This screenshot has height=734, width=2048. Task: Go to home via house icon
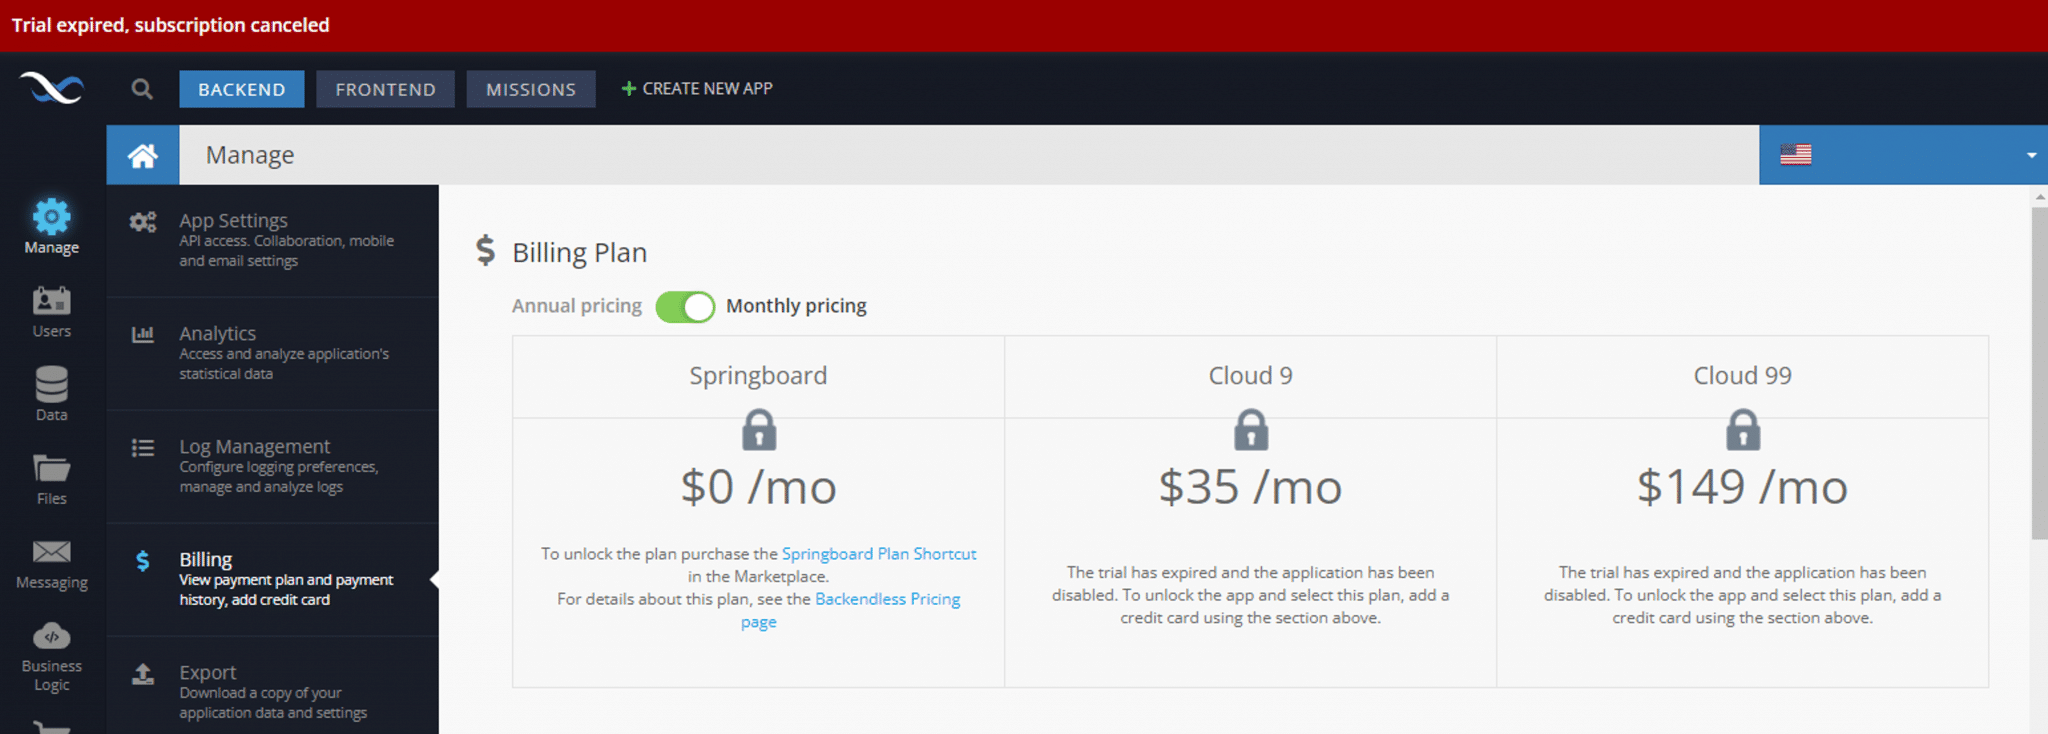(143, 155)
